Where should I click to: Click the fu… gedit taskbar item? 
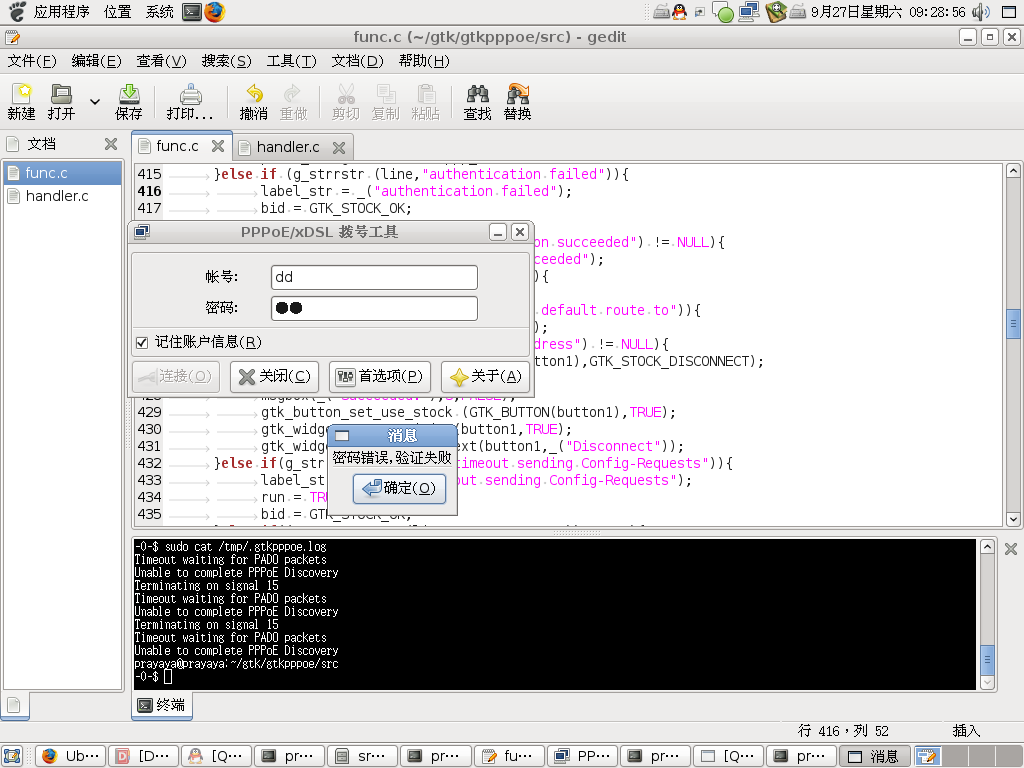click(x=509, y=756)
